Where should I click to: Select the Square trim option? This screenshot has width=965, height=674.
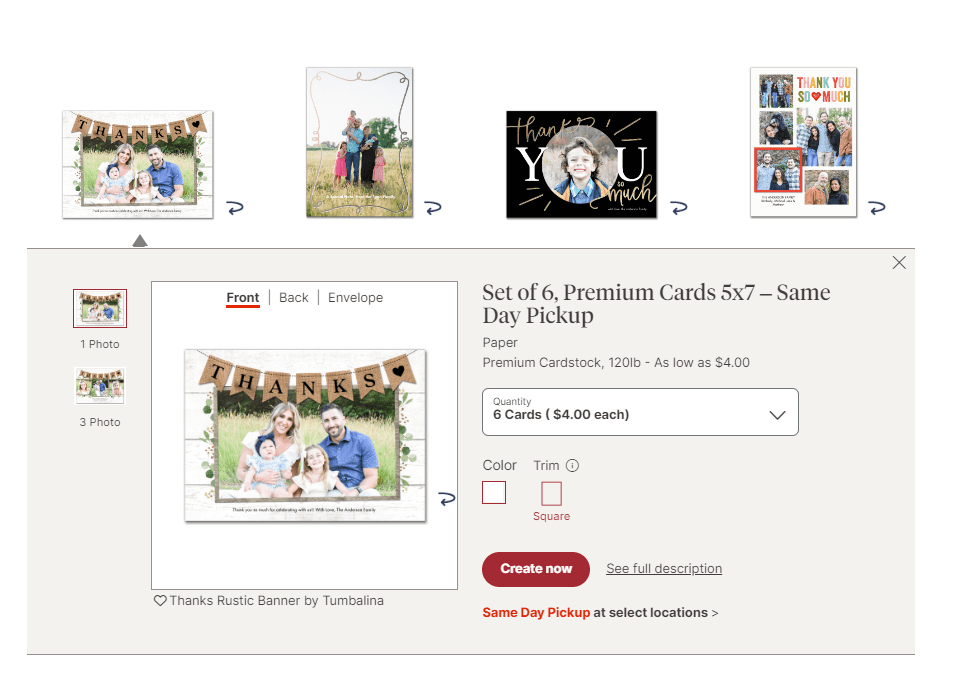(551, 493)
